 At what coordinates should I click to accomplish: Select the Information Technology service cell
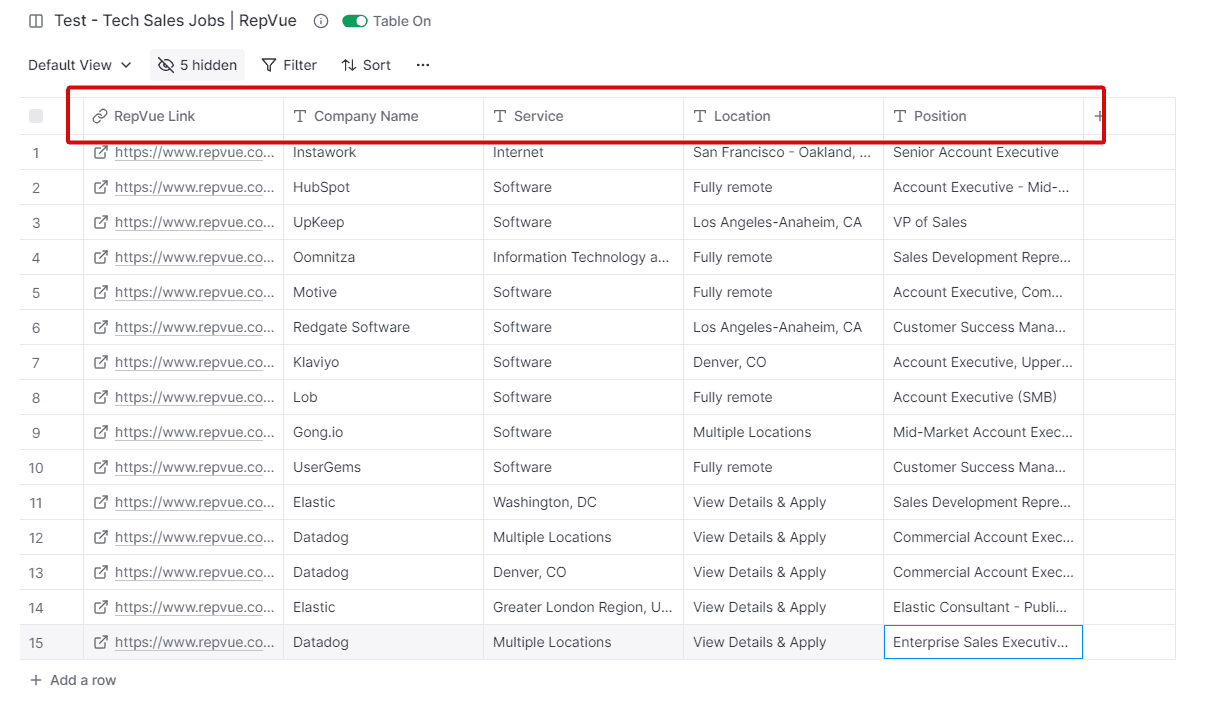click(x=584, y=257)
